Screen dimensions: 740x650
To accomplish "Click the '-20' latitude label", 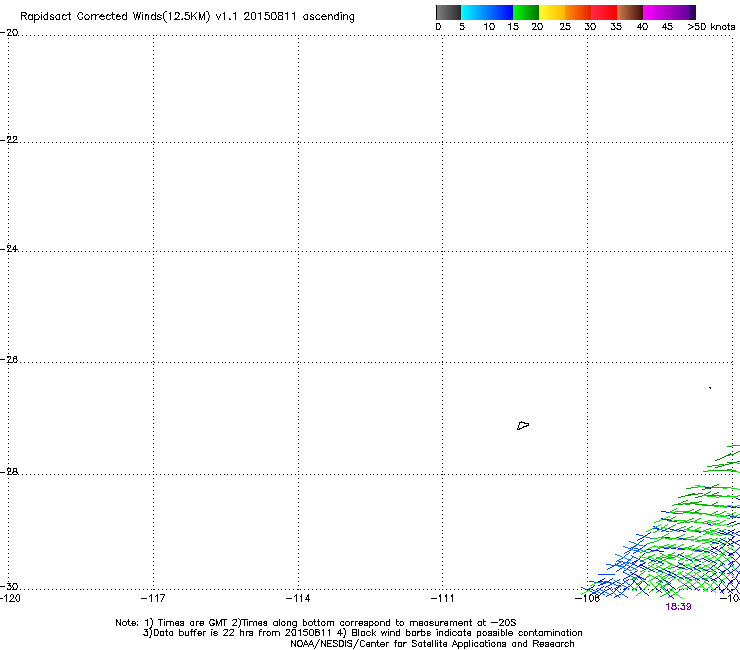I will click(x=9, y=33).
